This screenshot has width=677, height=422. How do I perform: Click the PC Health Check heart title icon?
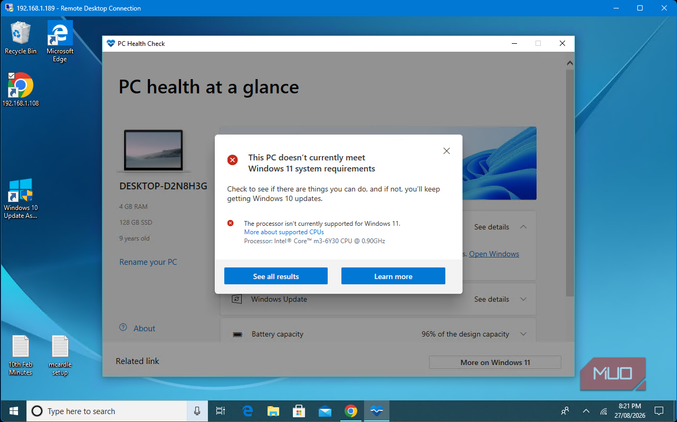(111, 43)
